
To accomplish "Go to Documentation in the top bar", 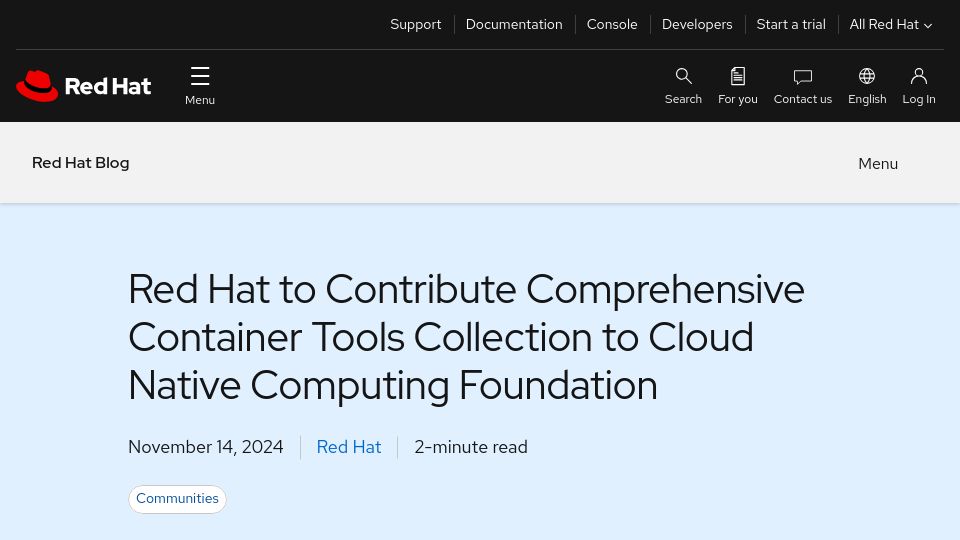I will (x=514, y=24).
